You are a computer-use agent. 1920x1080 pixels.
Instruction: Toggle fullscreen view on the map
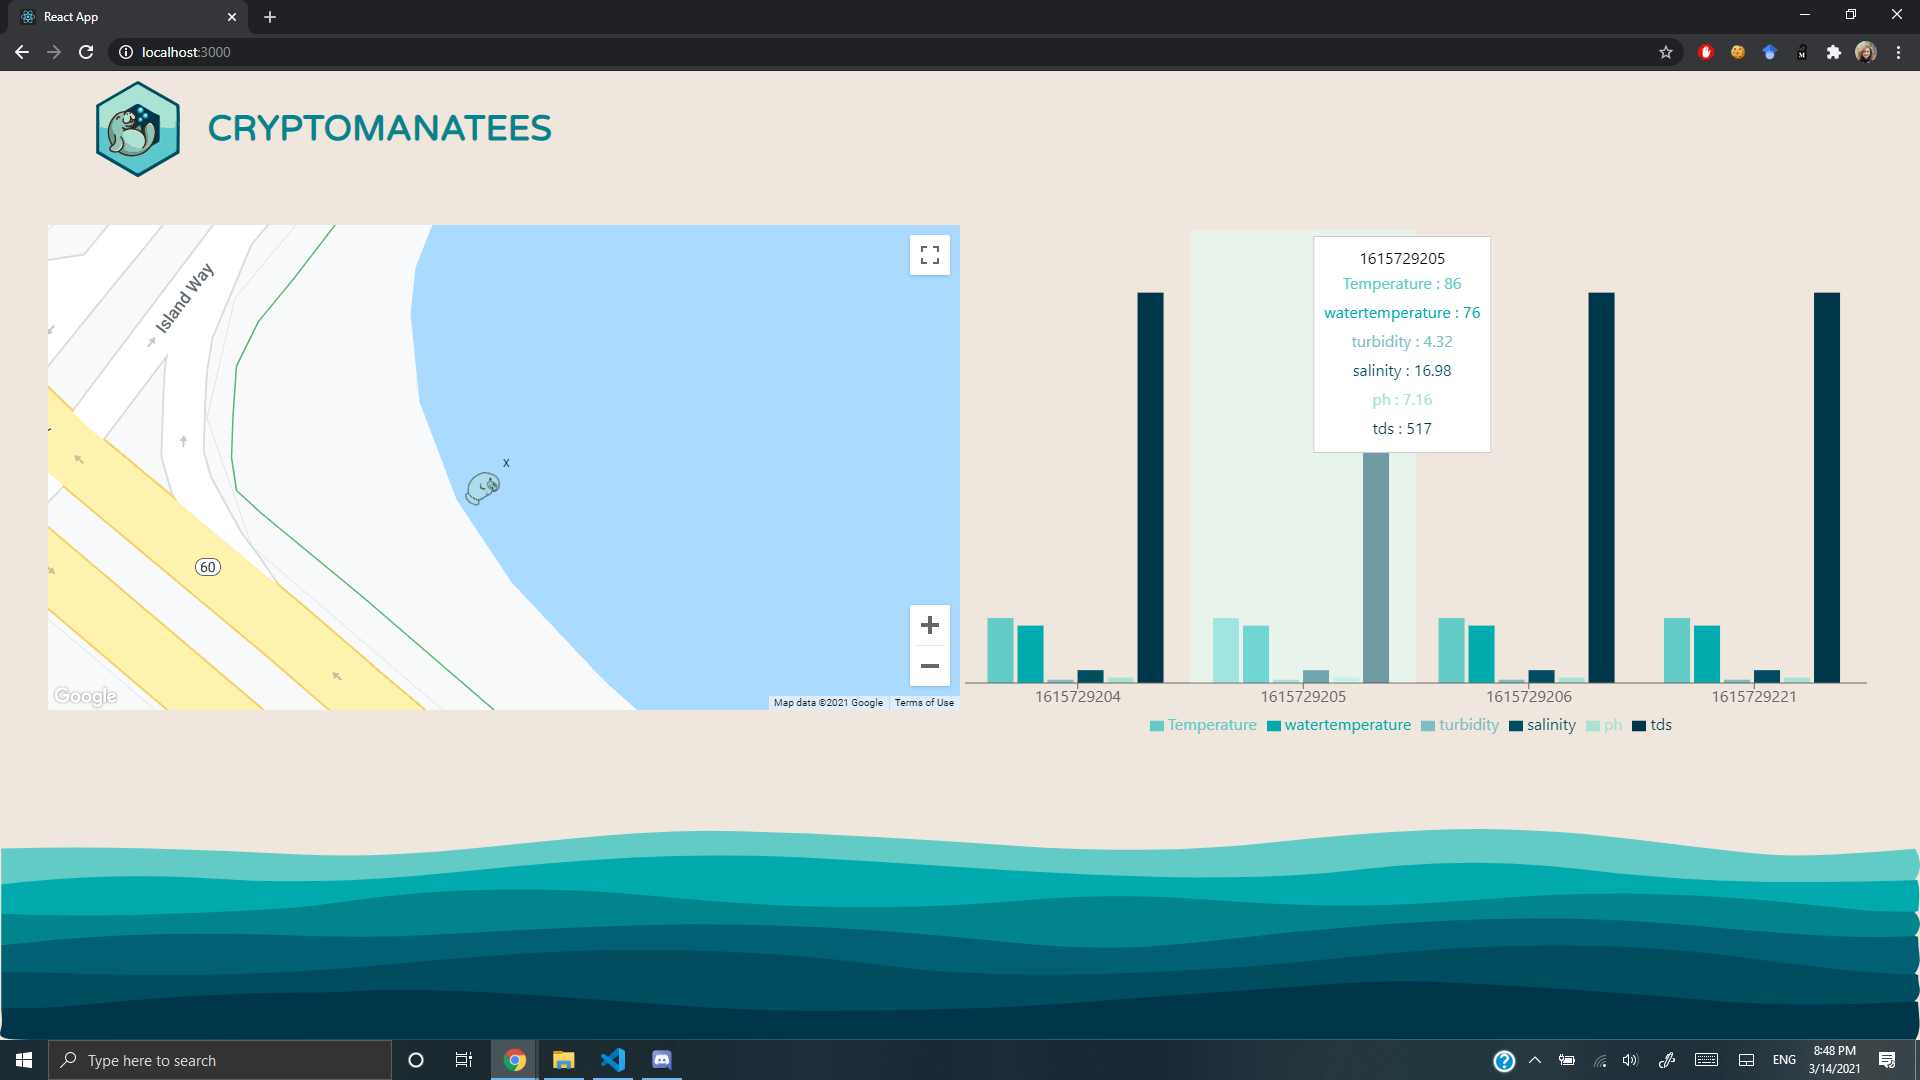coord(929,255)
